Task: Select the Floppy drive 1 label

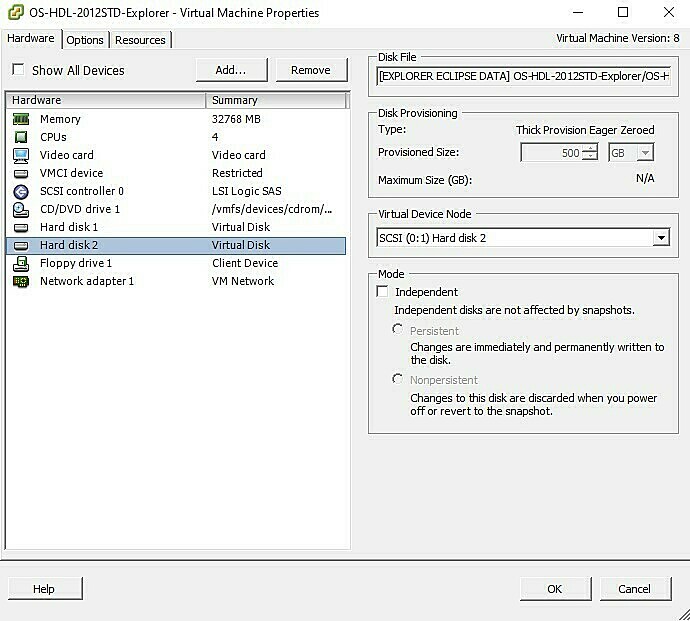Action: pos(76,263)
